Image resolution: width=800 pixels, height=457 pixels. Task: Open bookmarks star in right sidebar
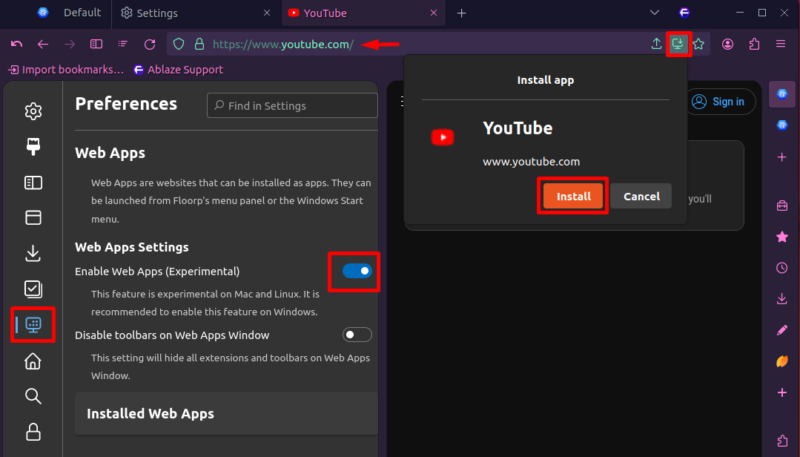[782, 237]
